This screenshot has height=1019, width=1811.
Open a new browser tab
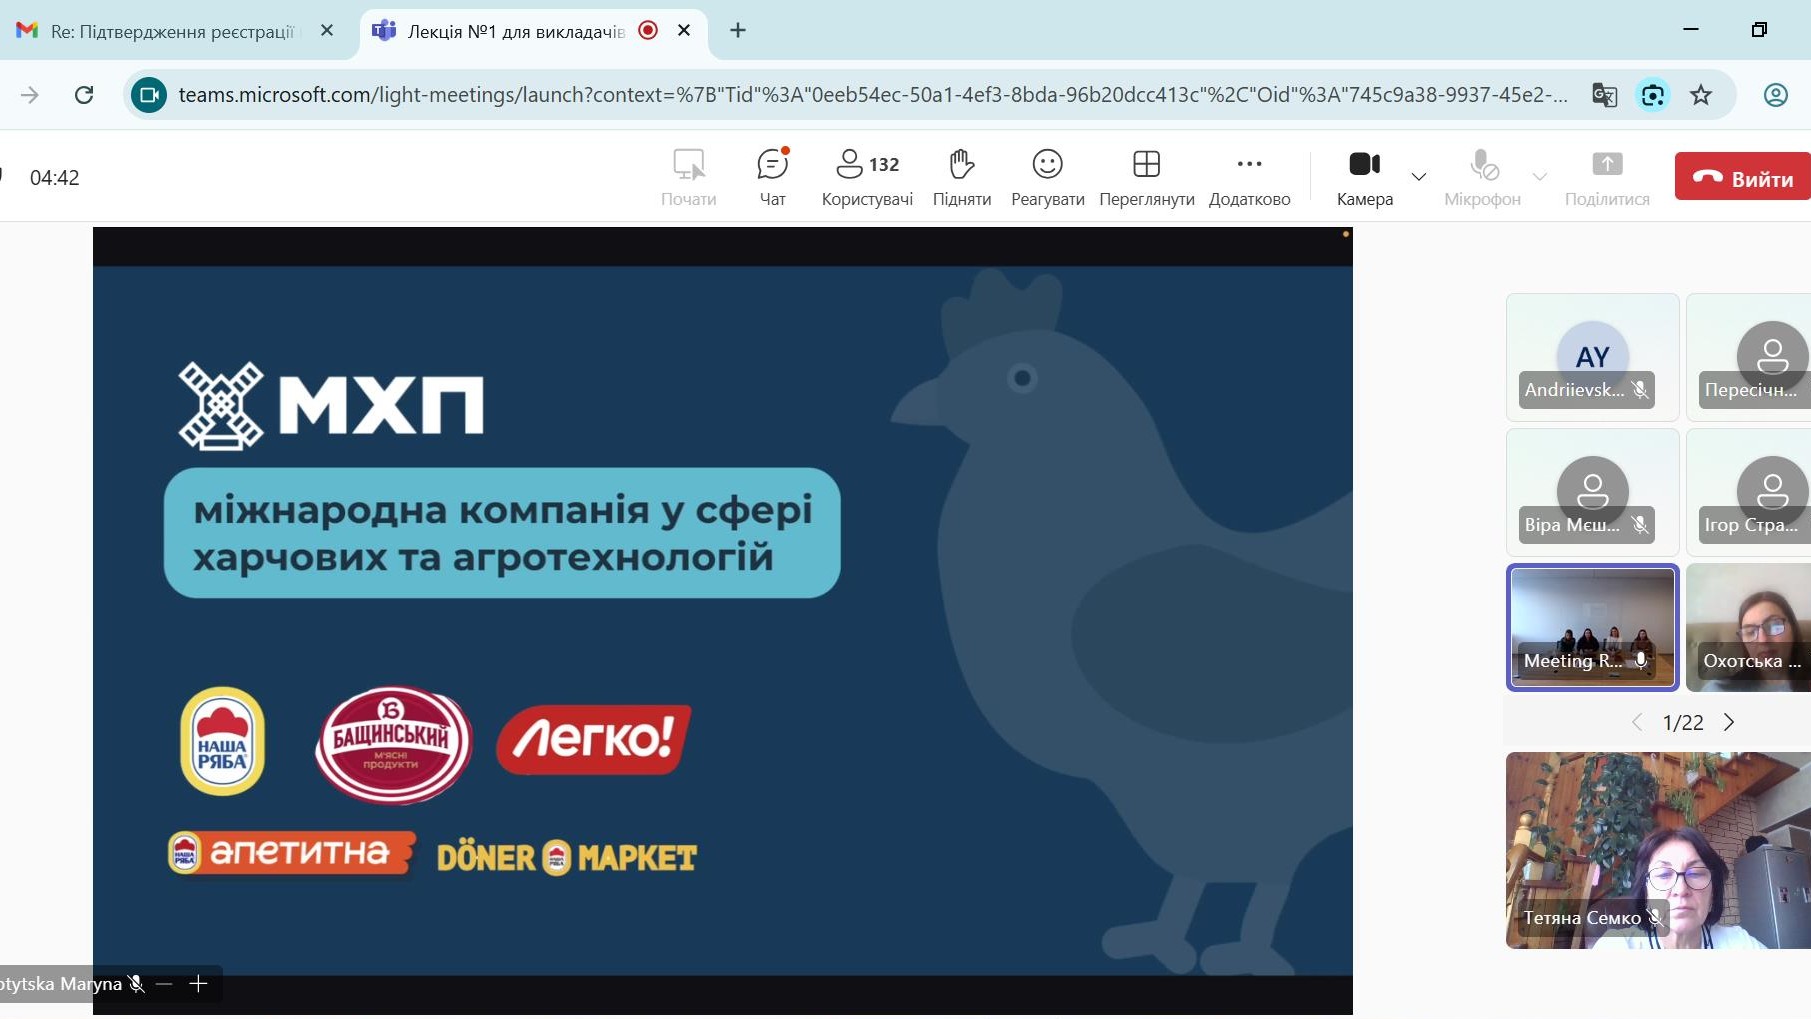coord(738,31)
